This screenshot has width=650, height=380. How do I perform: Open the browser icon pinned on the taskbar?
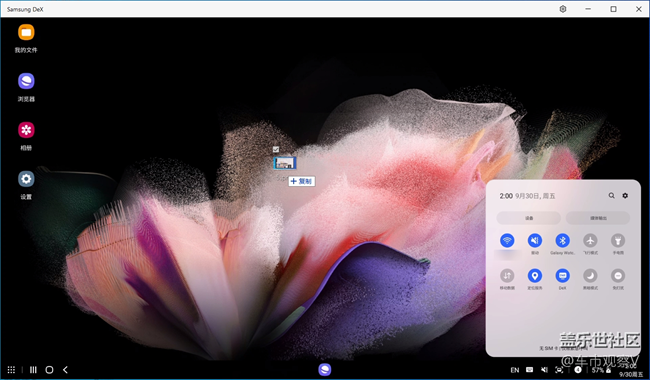325,369
